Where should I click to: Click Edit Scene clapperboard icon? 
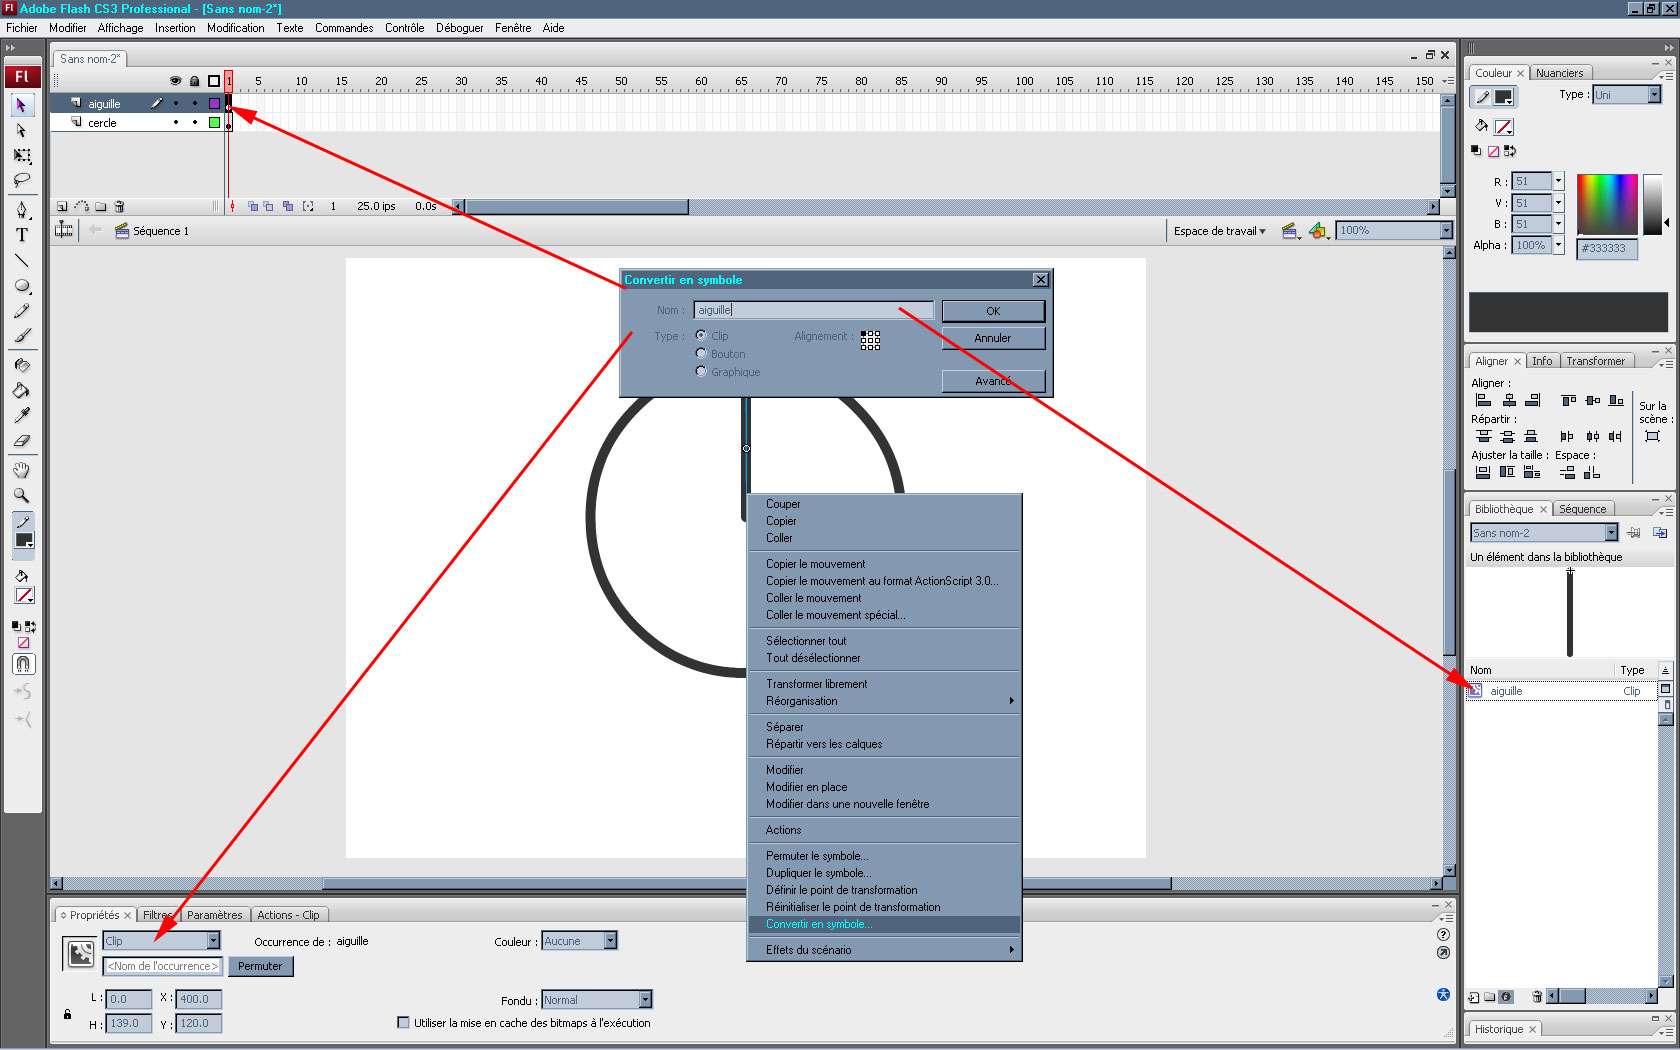pyautogui.click(x=1290, y=231)
